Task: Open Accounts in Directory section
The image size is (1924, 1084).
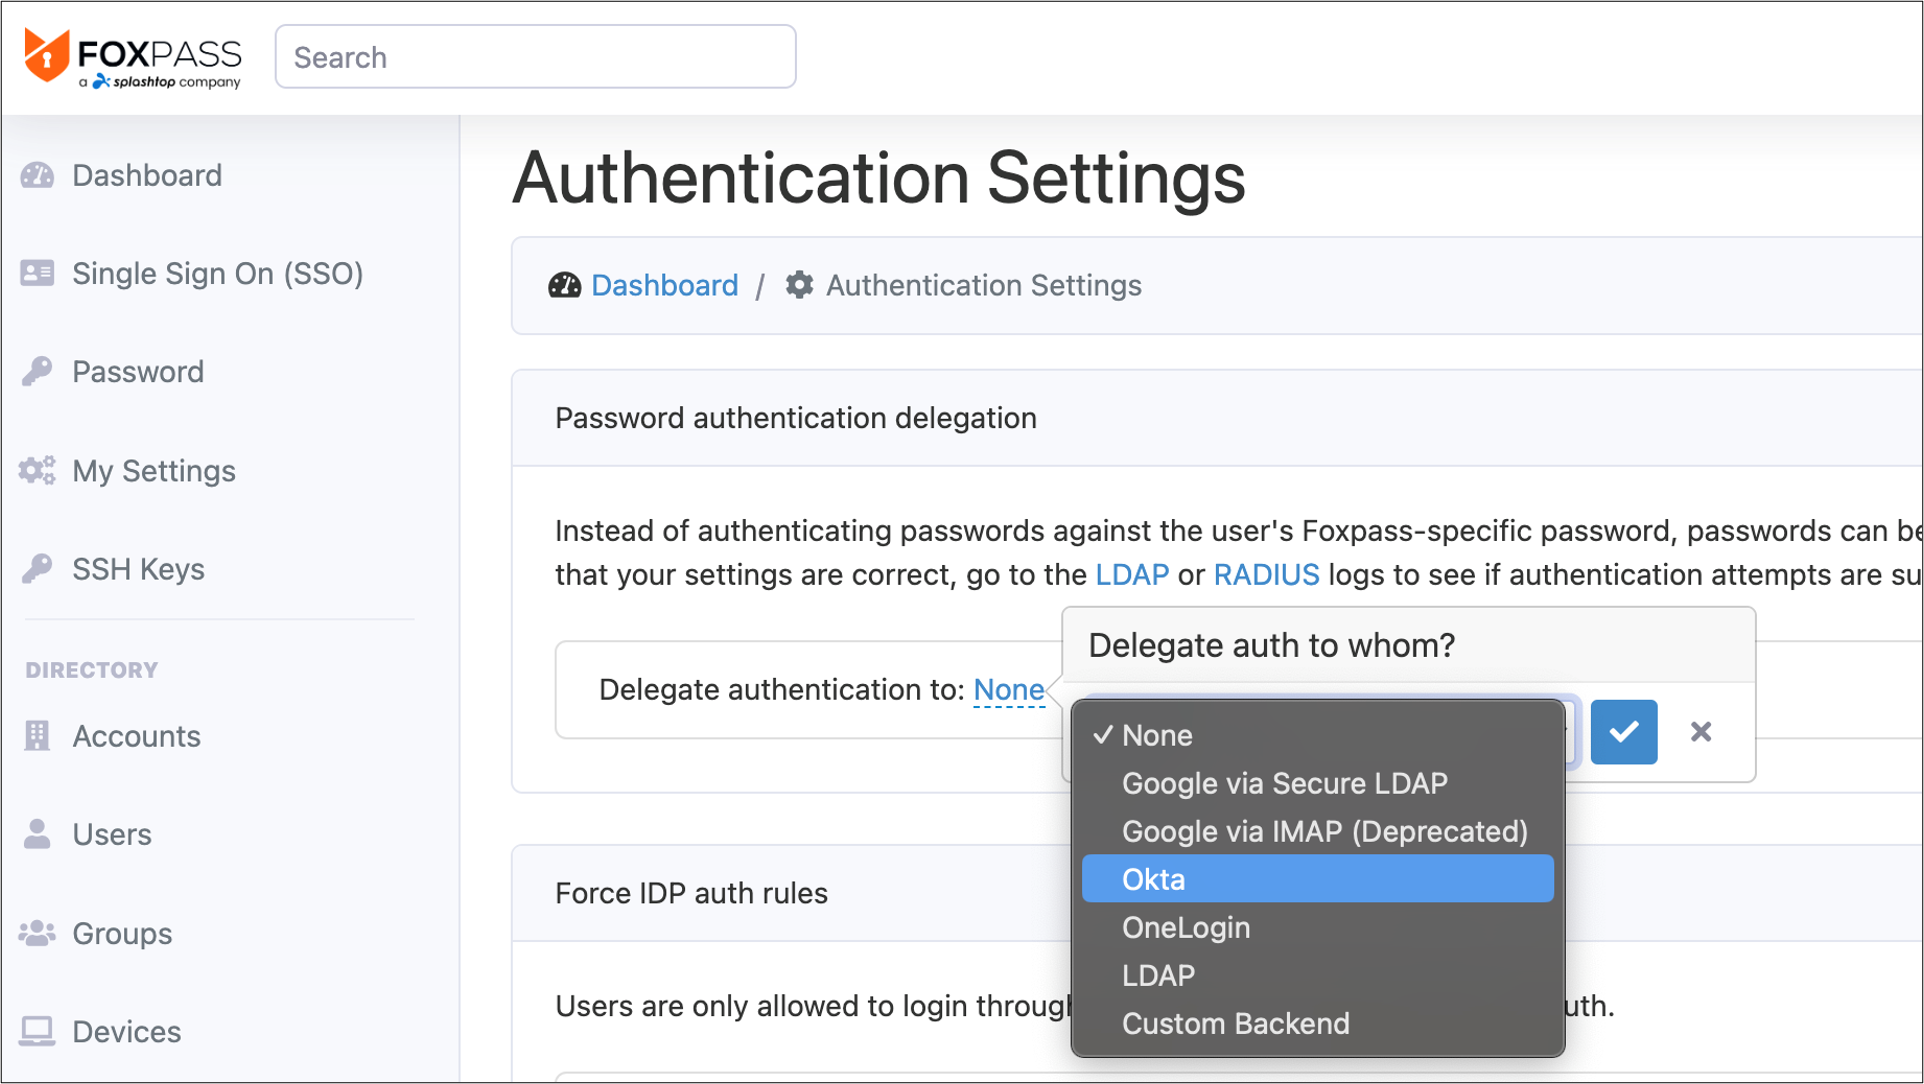Action: coord(136,736)
